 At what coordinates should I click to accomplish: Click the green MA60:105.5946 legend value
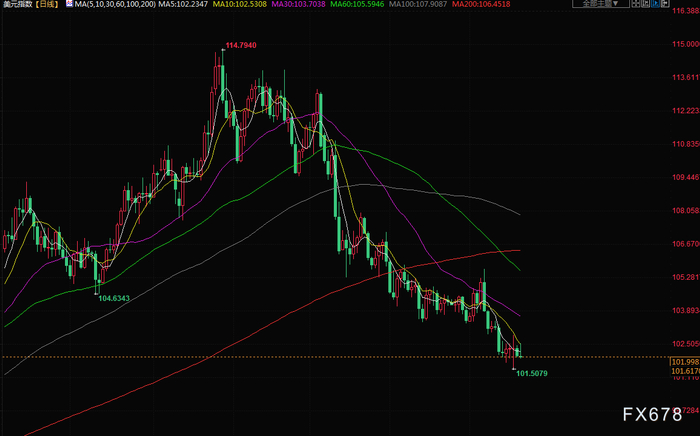pyautogui.click(x=357, y=4)
